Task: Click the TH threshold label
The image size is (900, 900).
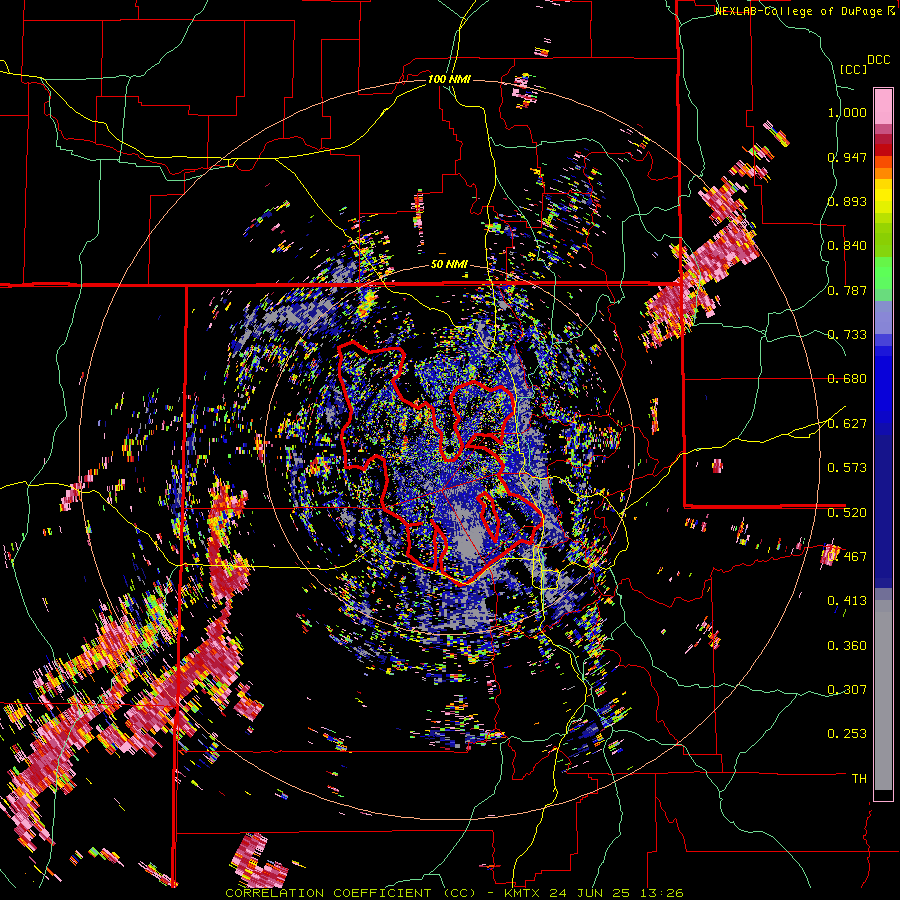Action: click(859, 778)
